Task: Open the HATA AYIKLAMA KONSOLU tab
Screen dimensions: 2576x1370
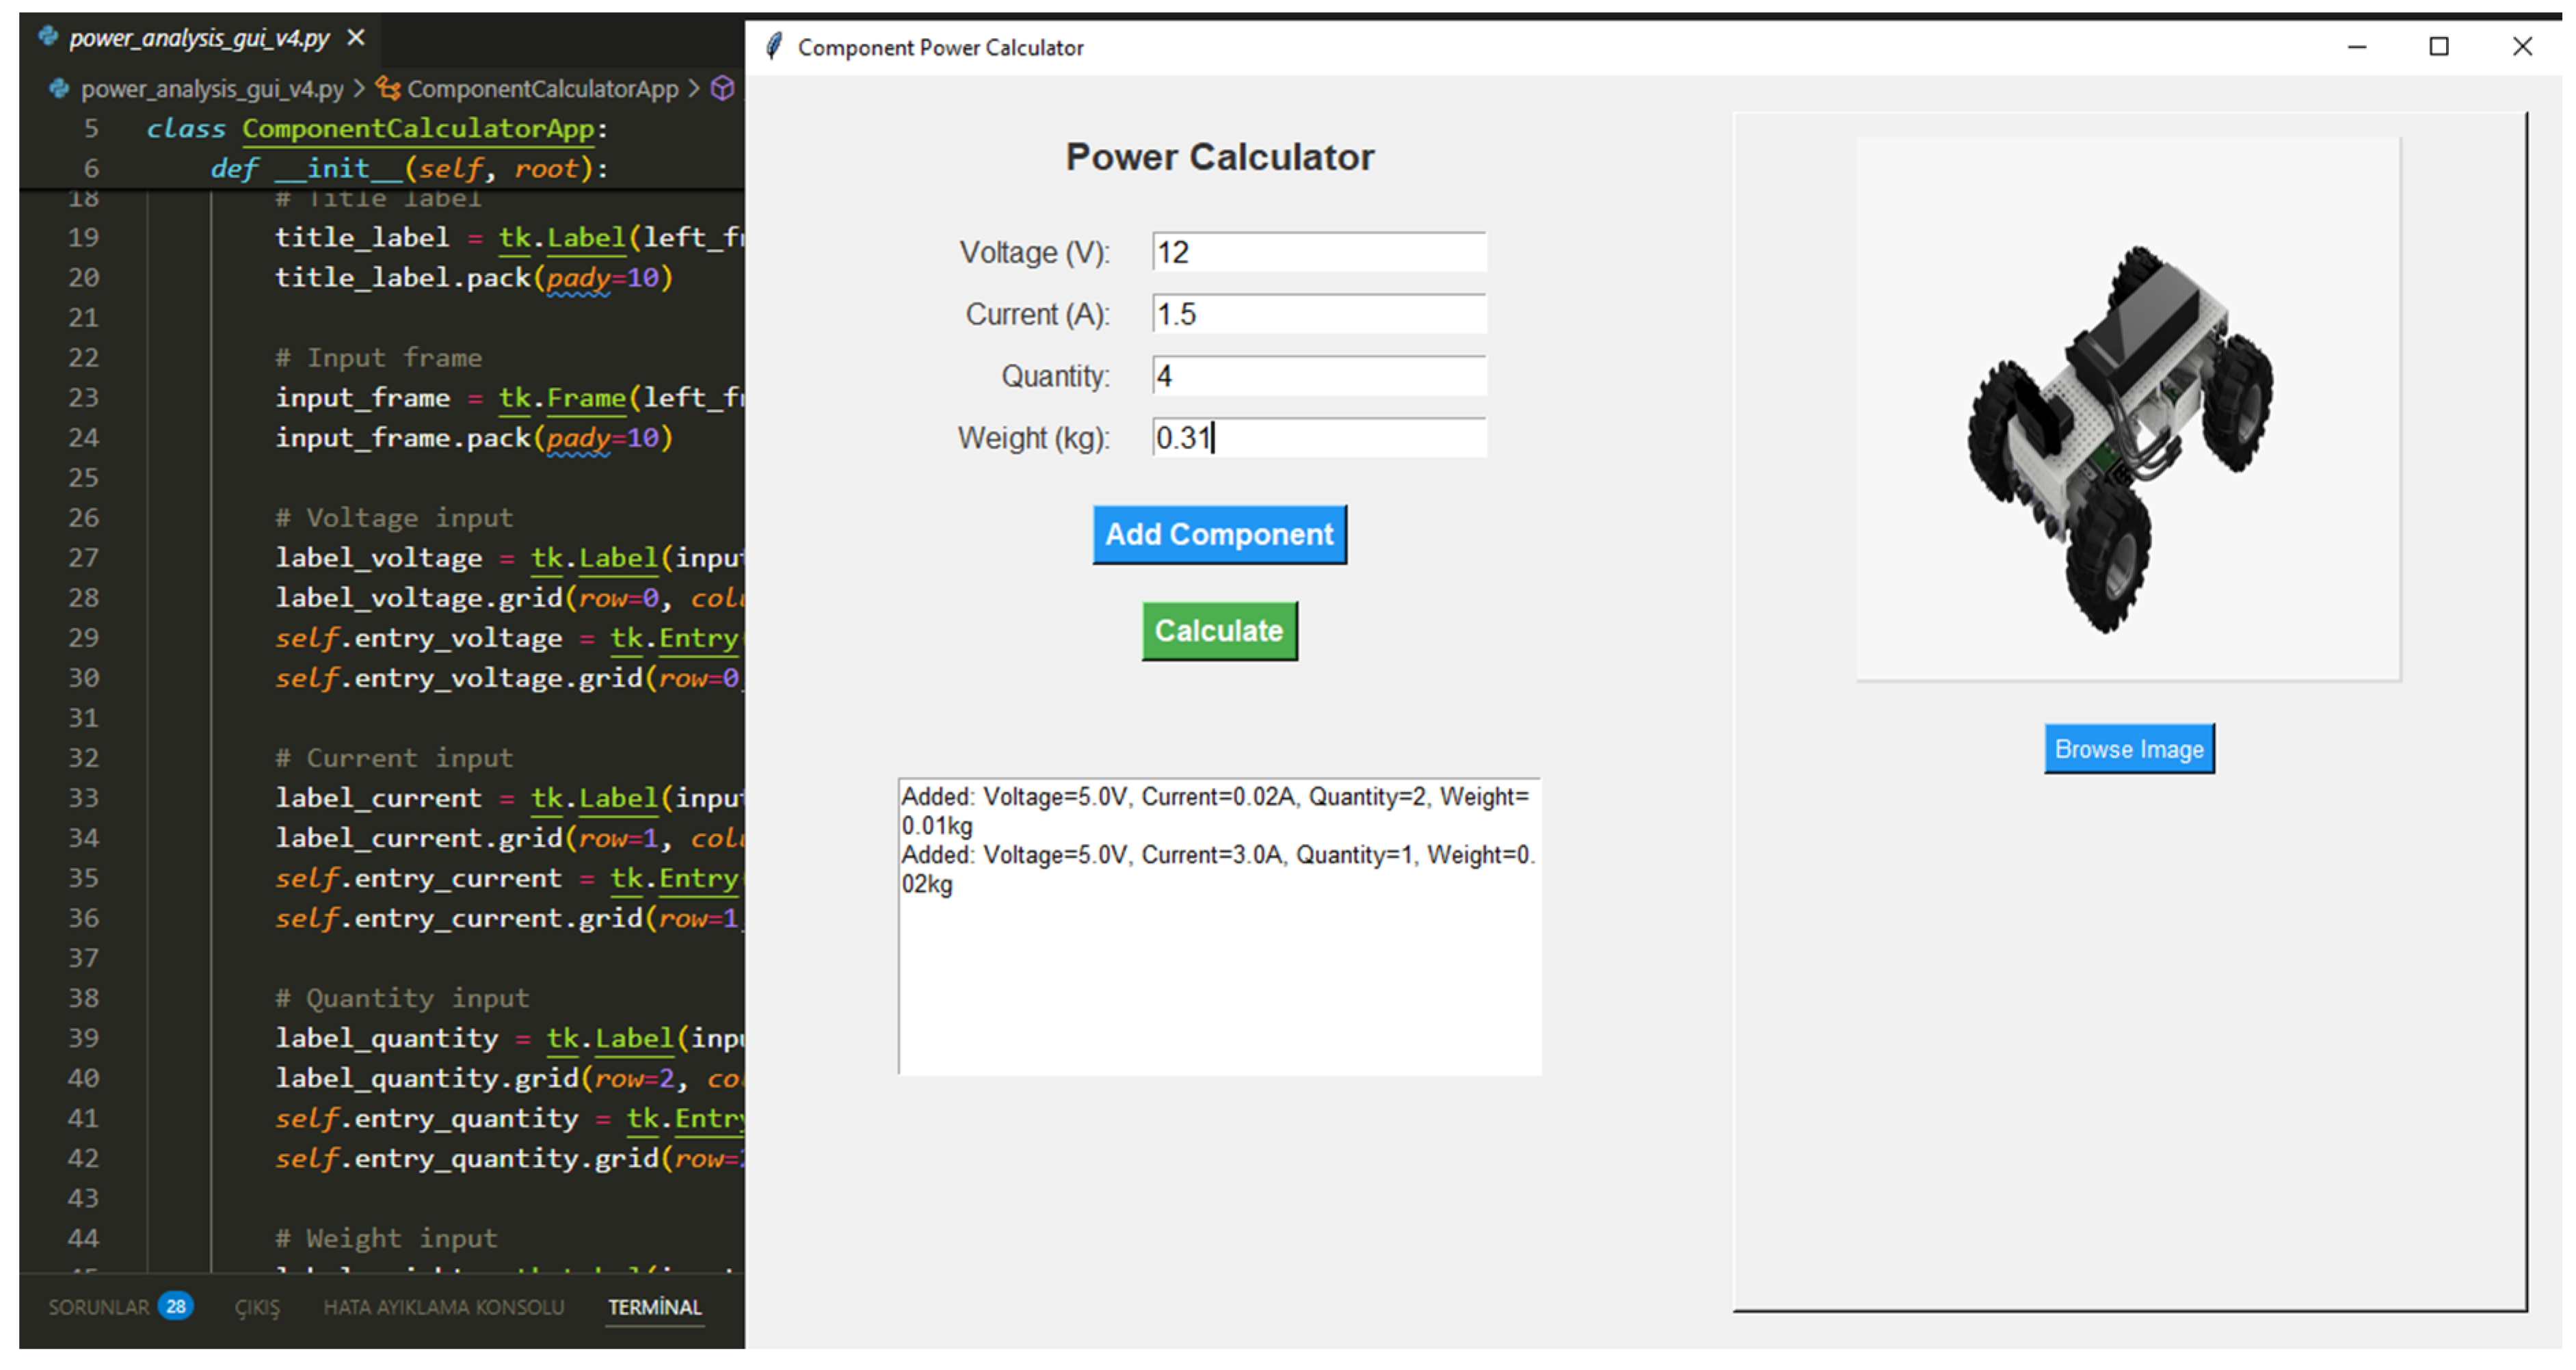Action: pos(443,1306)
